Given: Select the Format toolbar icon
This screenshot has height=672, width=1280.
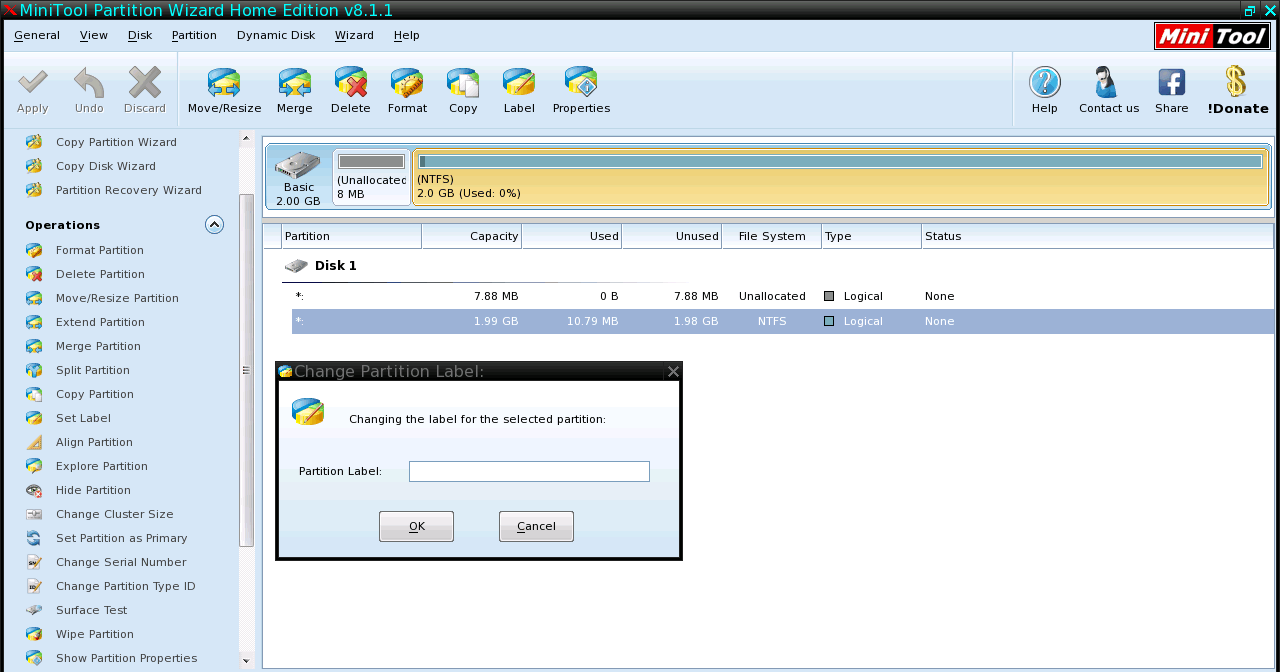Looking at the screenshot, I should [407, 84].
